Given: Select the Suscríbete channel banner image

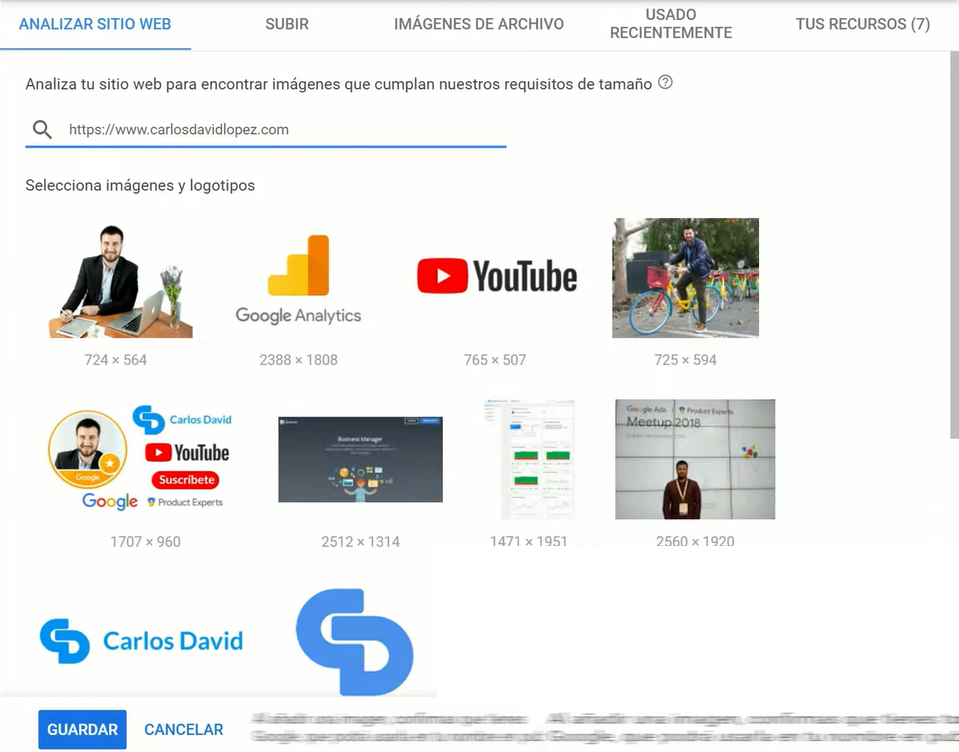Looking at the screenshot, I should point(140,457).
